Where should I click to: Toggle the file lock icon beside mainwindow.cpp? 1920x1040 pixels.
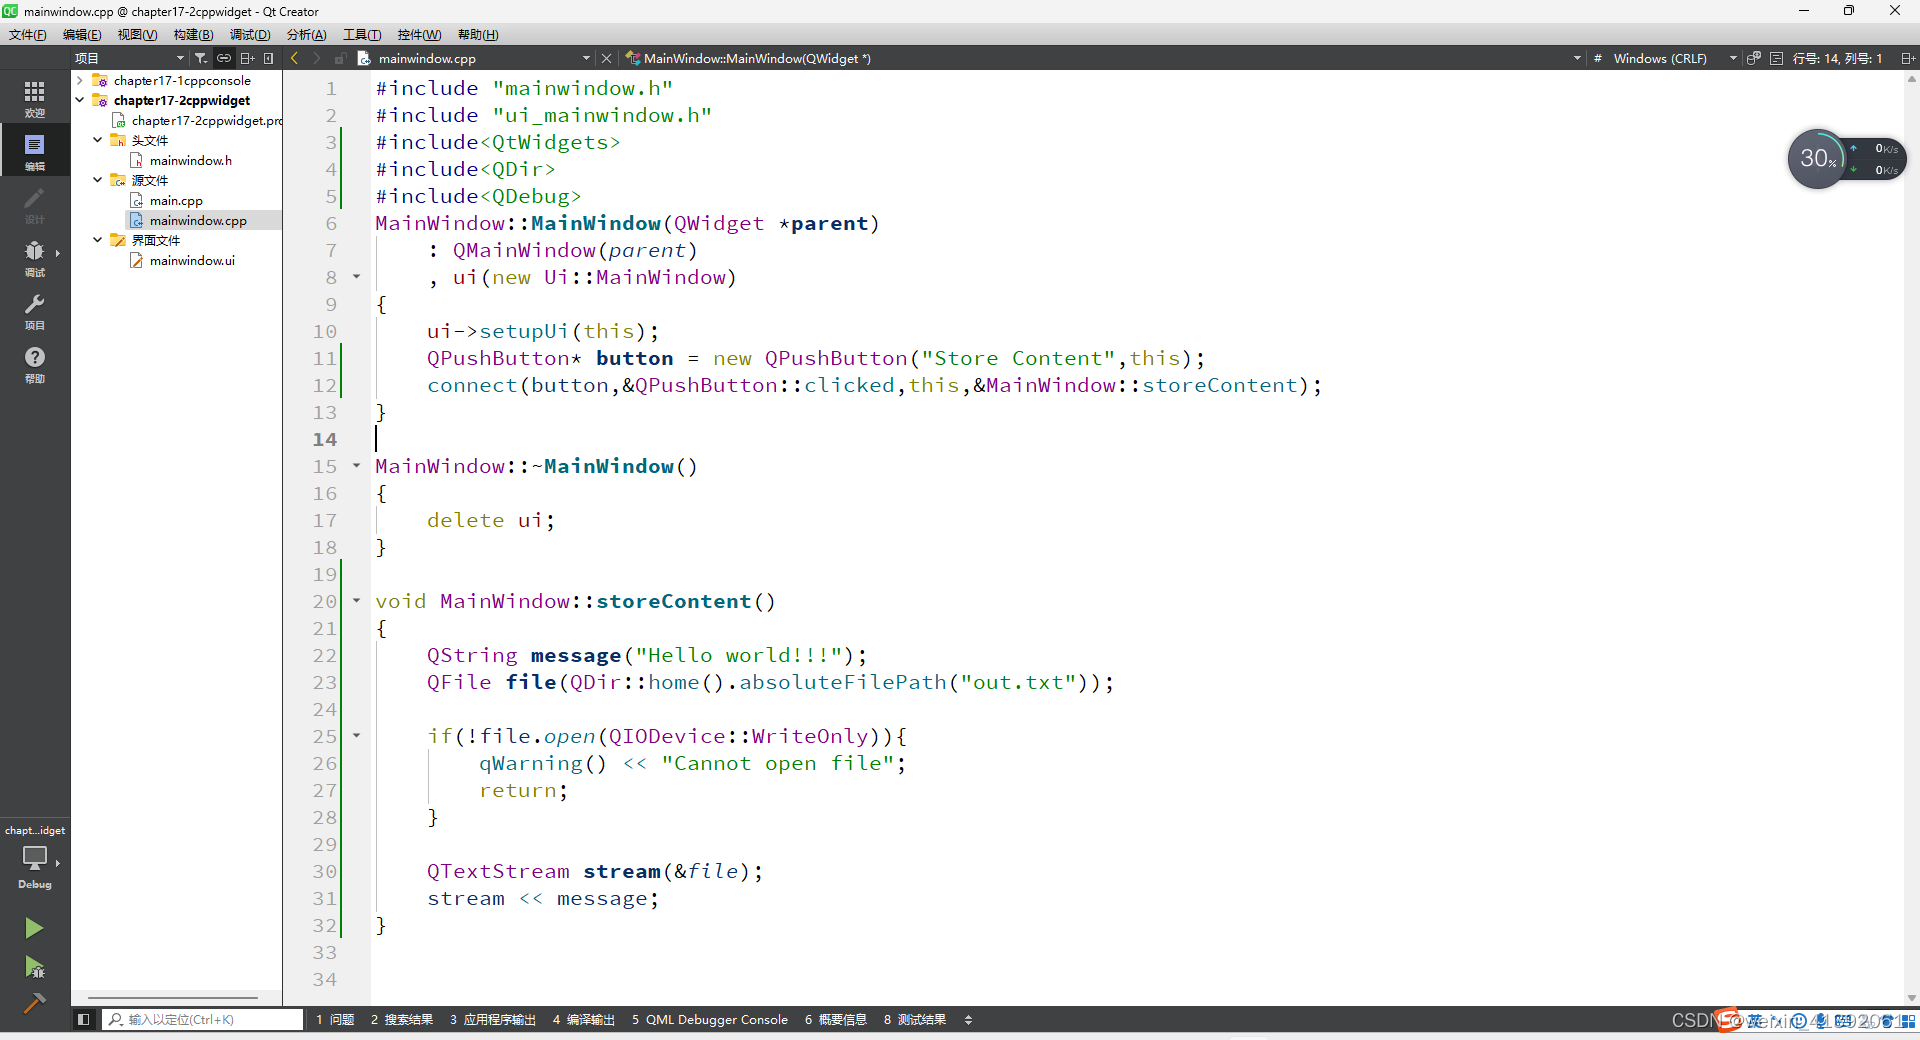(x=340, y=58)
